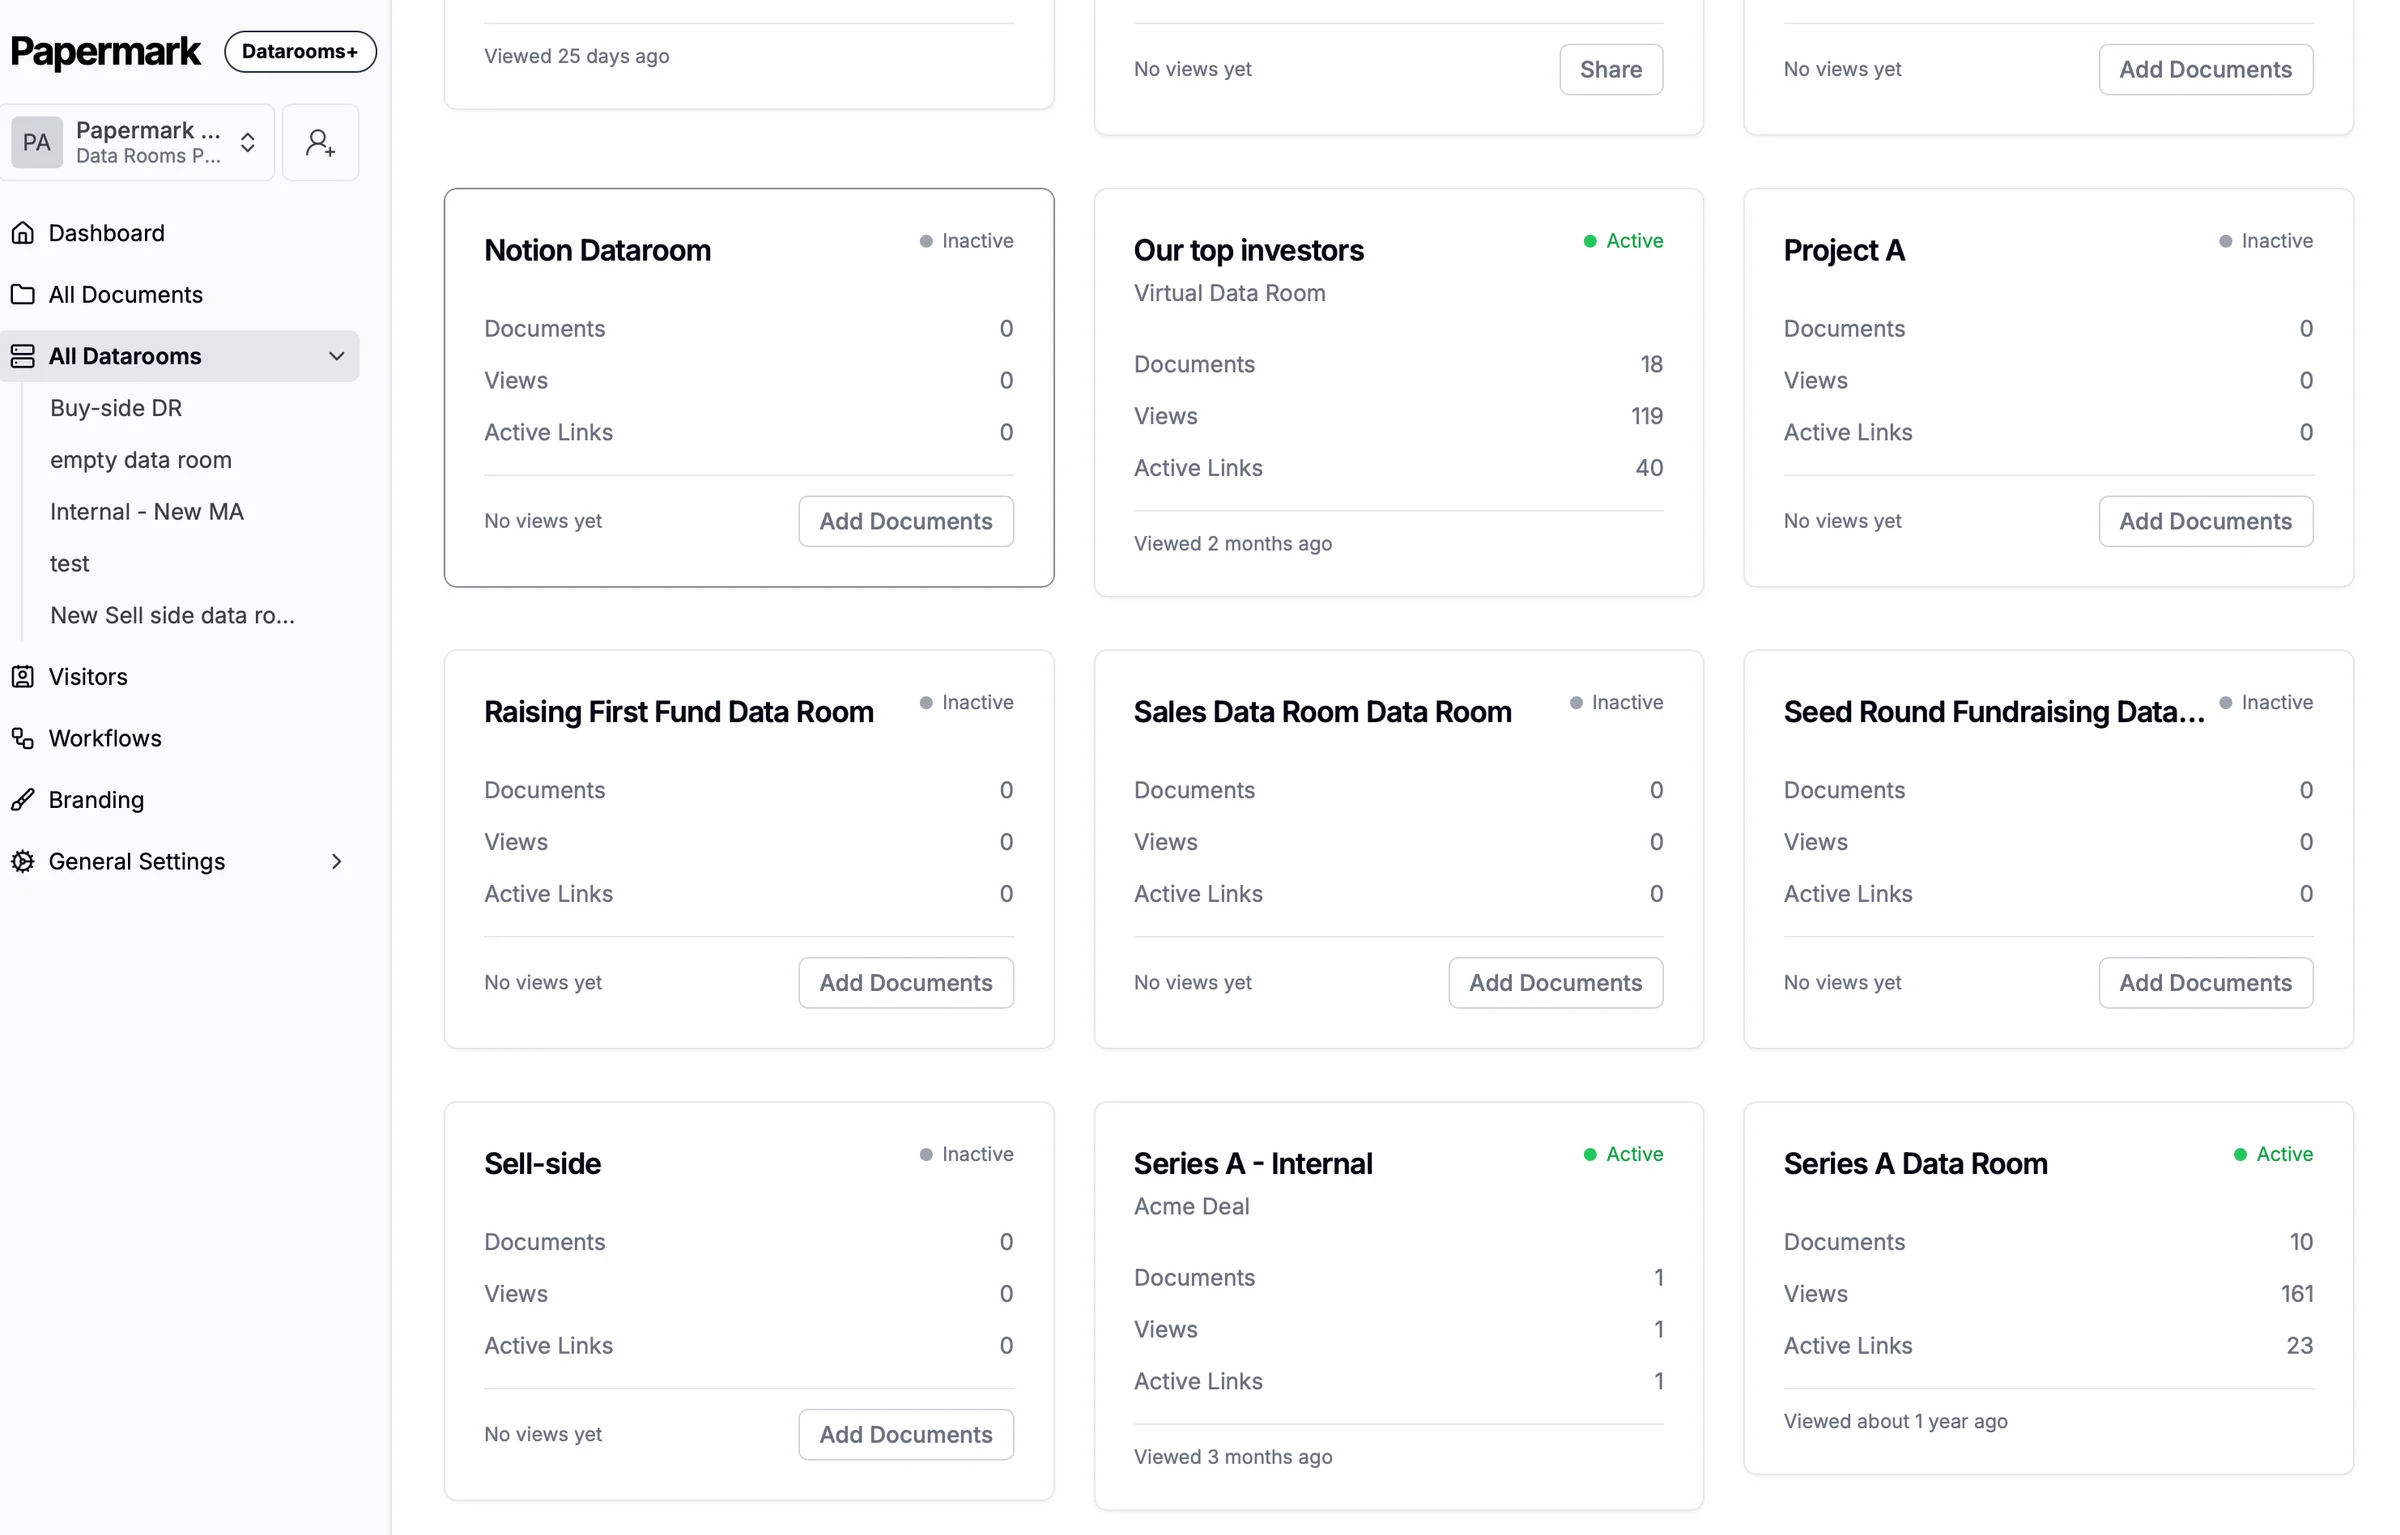Collapse the All Datarooms chevron
This screenshot has height=1535, width=2400.
tap(337, 356)
